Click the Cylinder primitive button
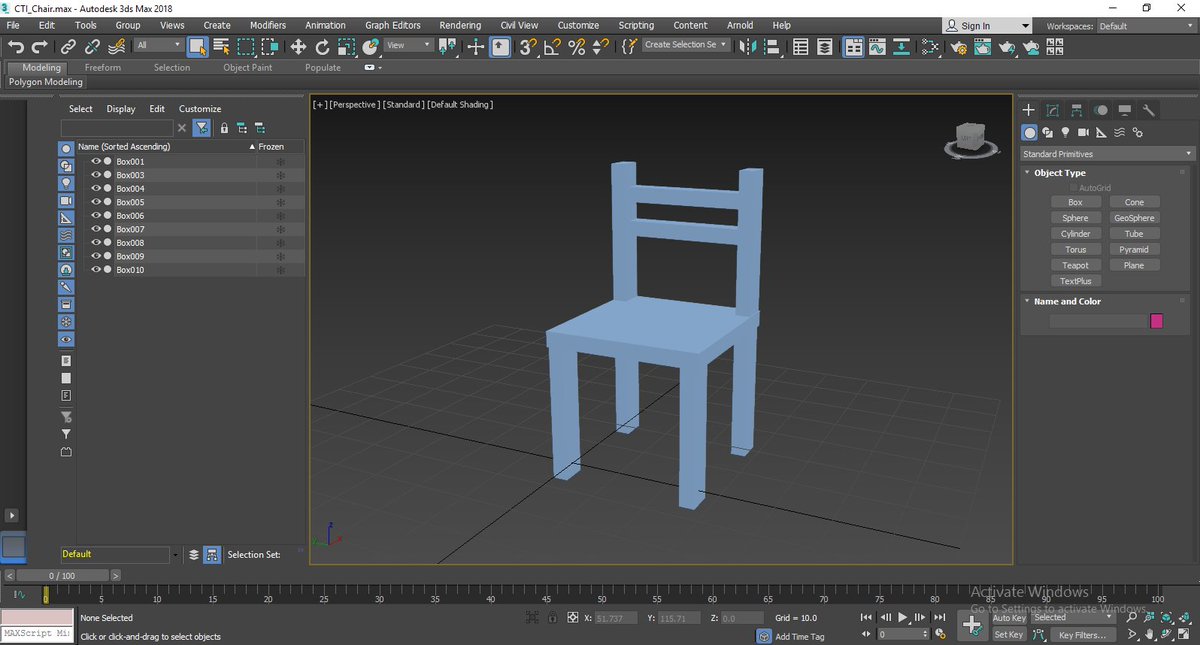Screen dimensions: 1200x645 1075,234
